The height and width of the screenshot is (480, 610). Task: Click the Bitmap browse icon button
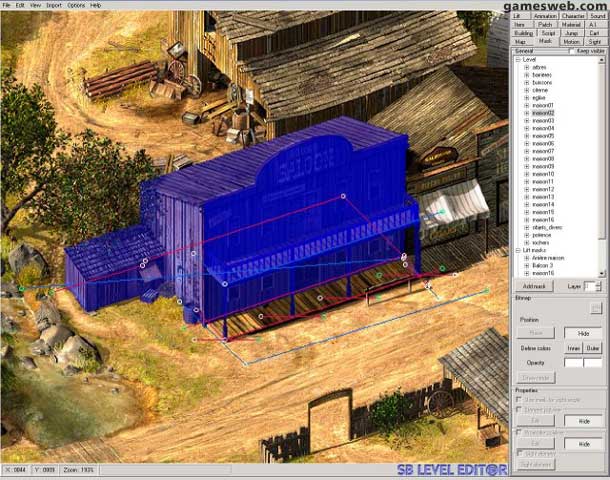pos(596,308)
